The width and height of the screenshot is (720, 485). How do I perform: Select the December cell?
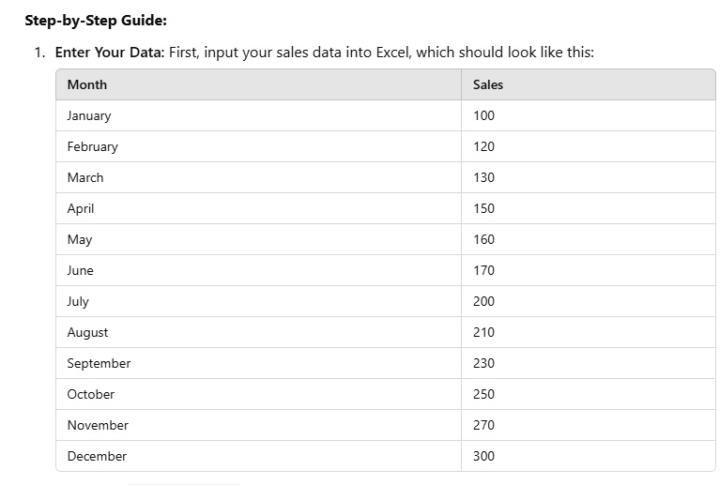(x=97, y=457)
